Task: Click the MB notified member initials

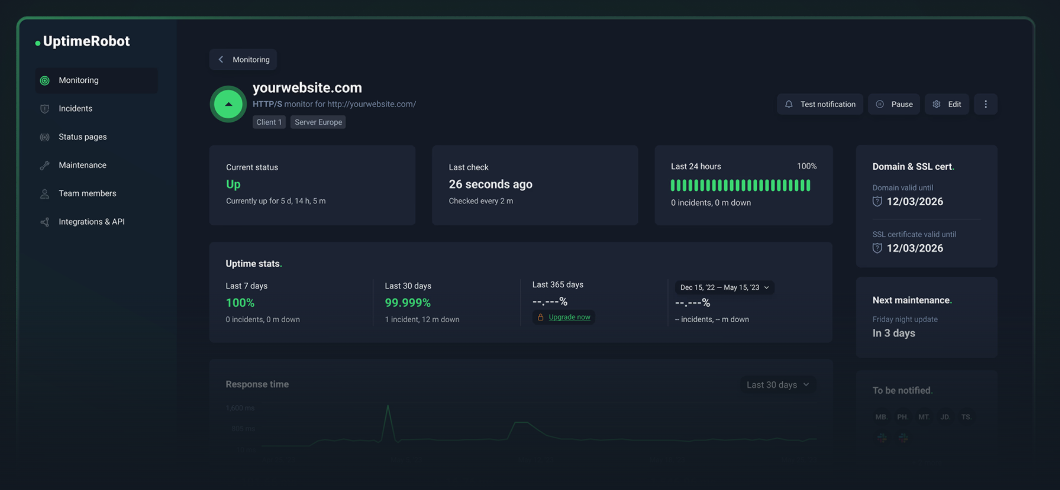Action: 881,417
